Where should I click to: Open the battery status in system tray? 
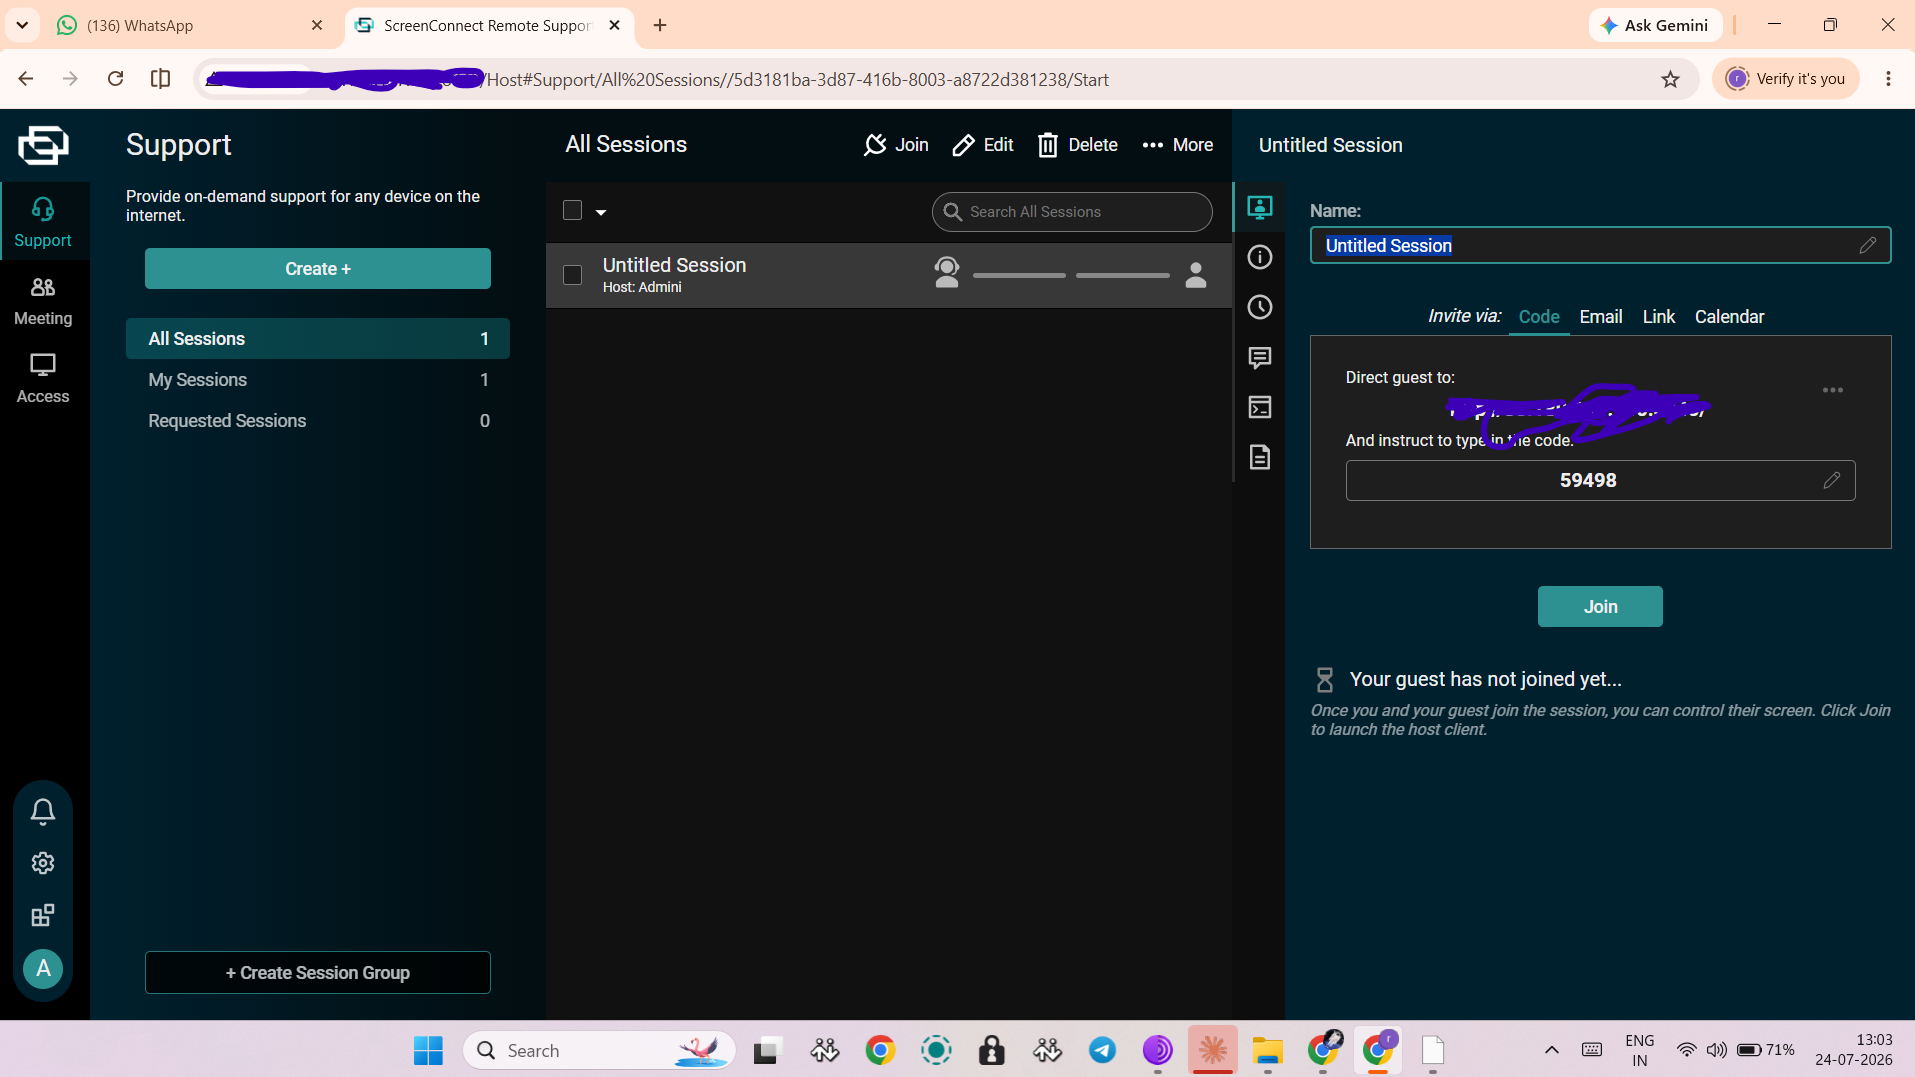[1765, 1050]
